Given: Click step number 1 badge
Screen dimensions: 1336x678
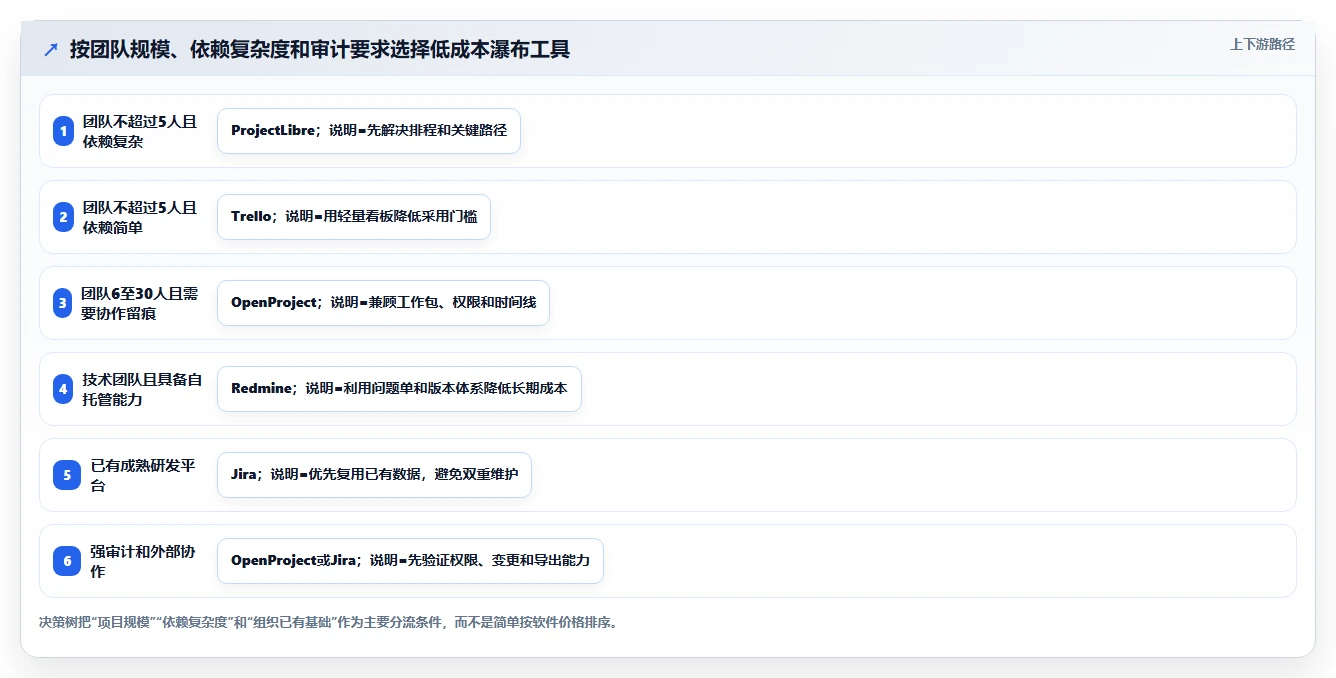Looking at the screenshot, I should [x=64, y=131].
